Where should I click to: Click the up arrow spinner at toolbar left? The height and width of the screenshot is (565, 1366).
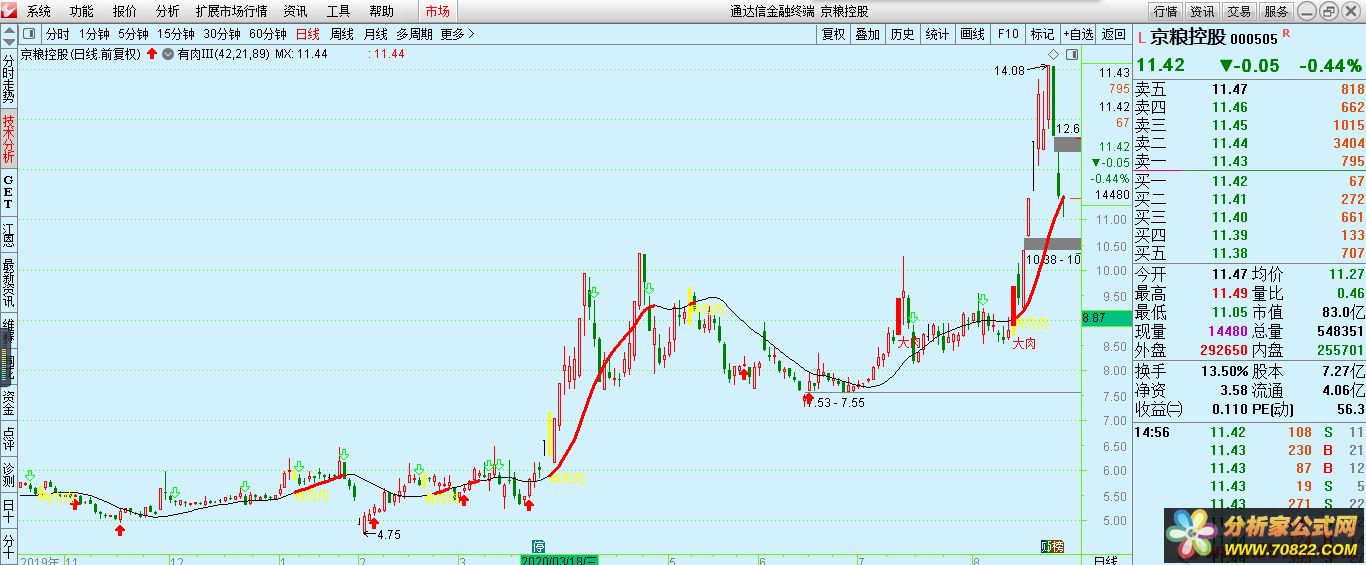pos(10,31)
